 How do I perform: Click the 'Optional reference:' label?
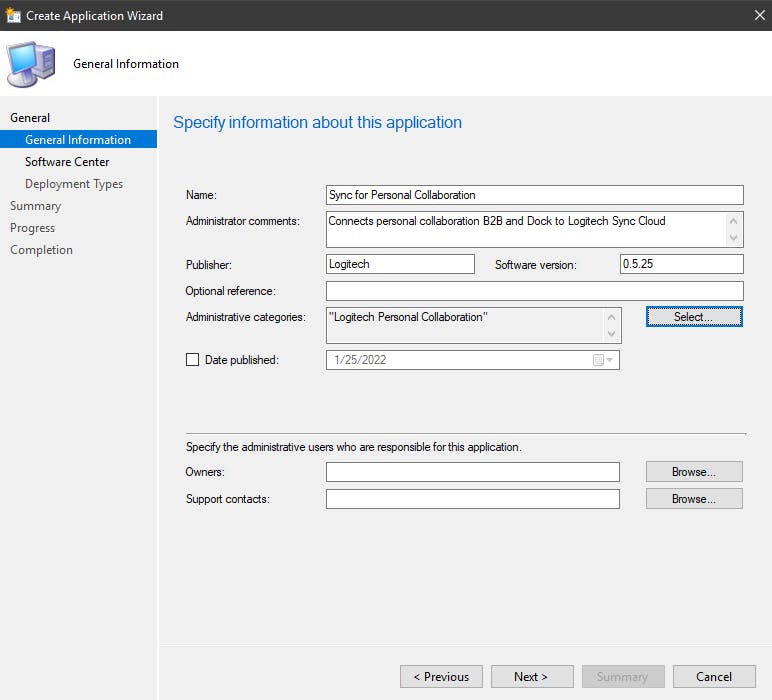230,291
